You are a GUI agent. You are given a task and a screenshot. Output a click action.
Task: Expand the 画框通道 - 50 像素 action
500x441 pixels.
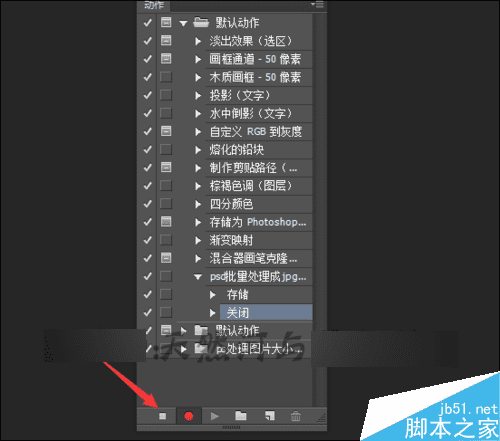click(198, 59)
